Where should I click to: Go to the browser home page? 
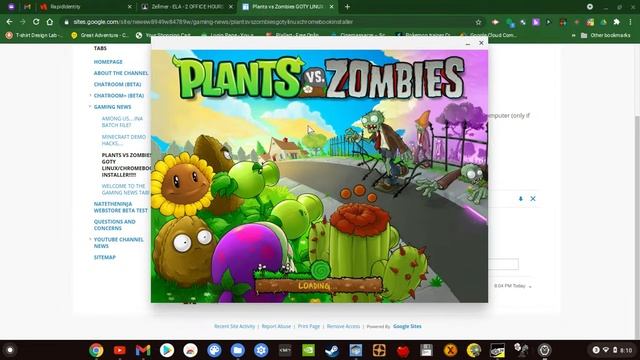coord(49,22)
